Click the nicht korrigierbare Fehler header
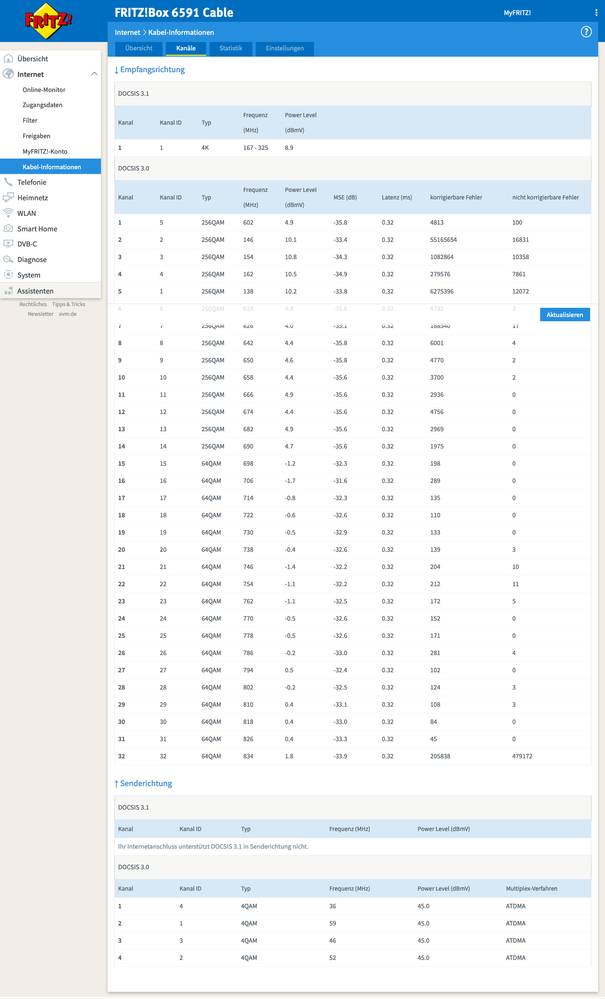 point(545,198)
